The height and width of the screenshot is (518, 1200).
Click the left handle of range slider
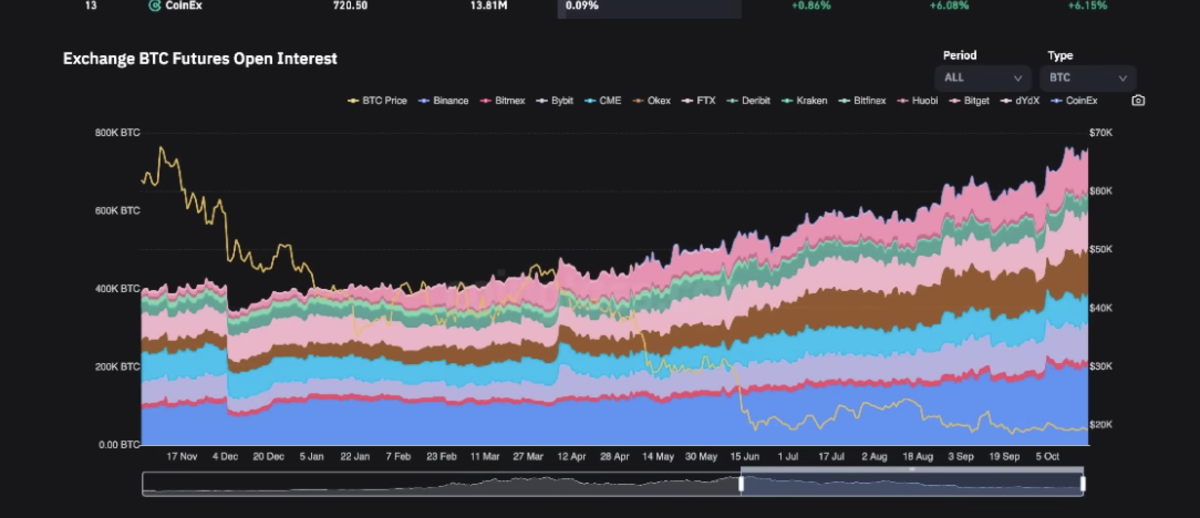pyautogui.click(x=741, y=483)
